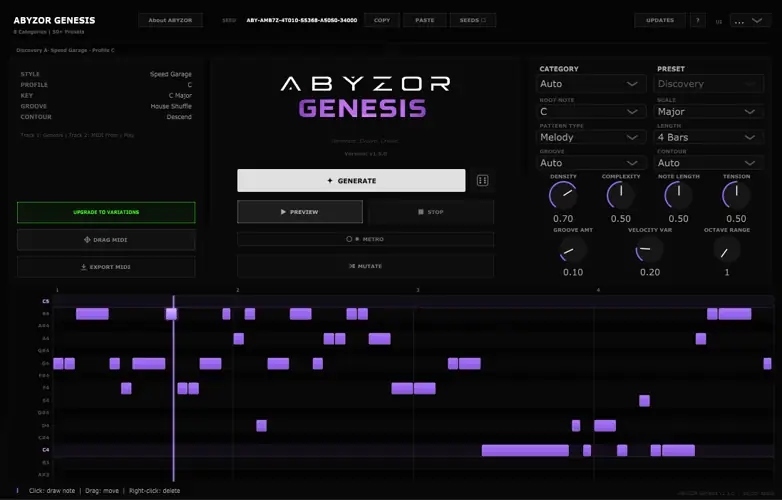Screen dimensions: 782x500
Task: Open the Length dropdown showing 4 Bars
Action: (708, 137)
